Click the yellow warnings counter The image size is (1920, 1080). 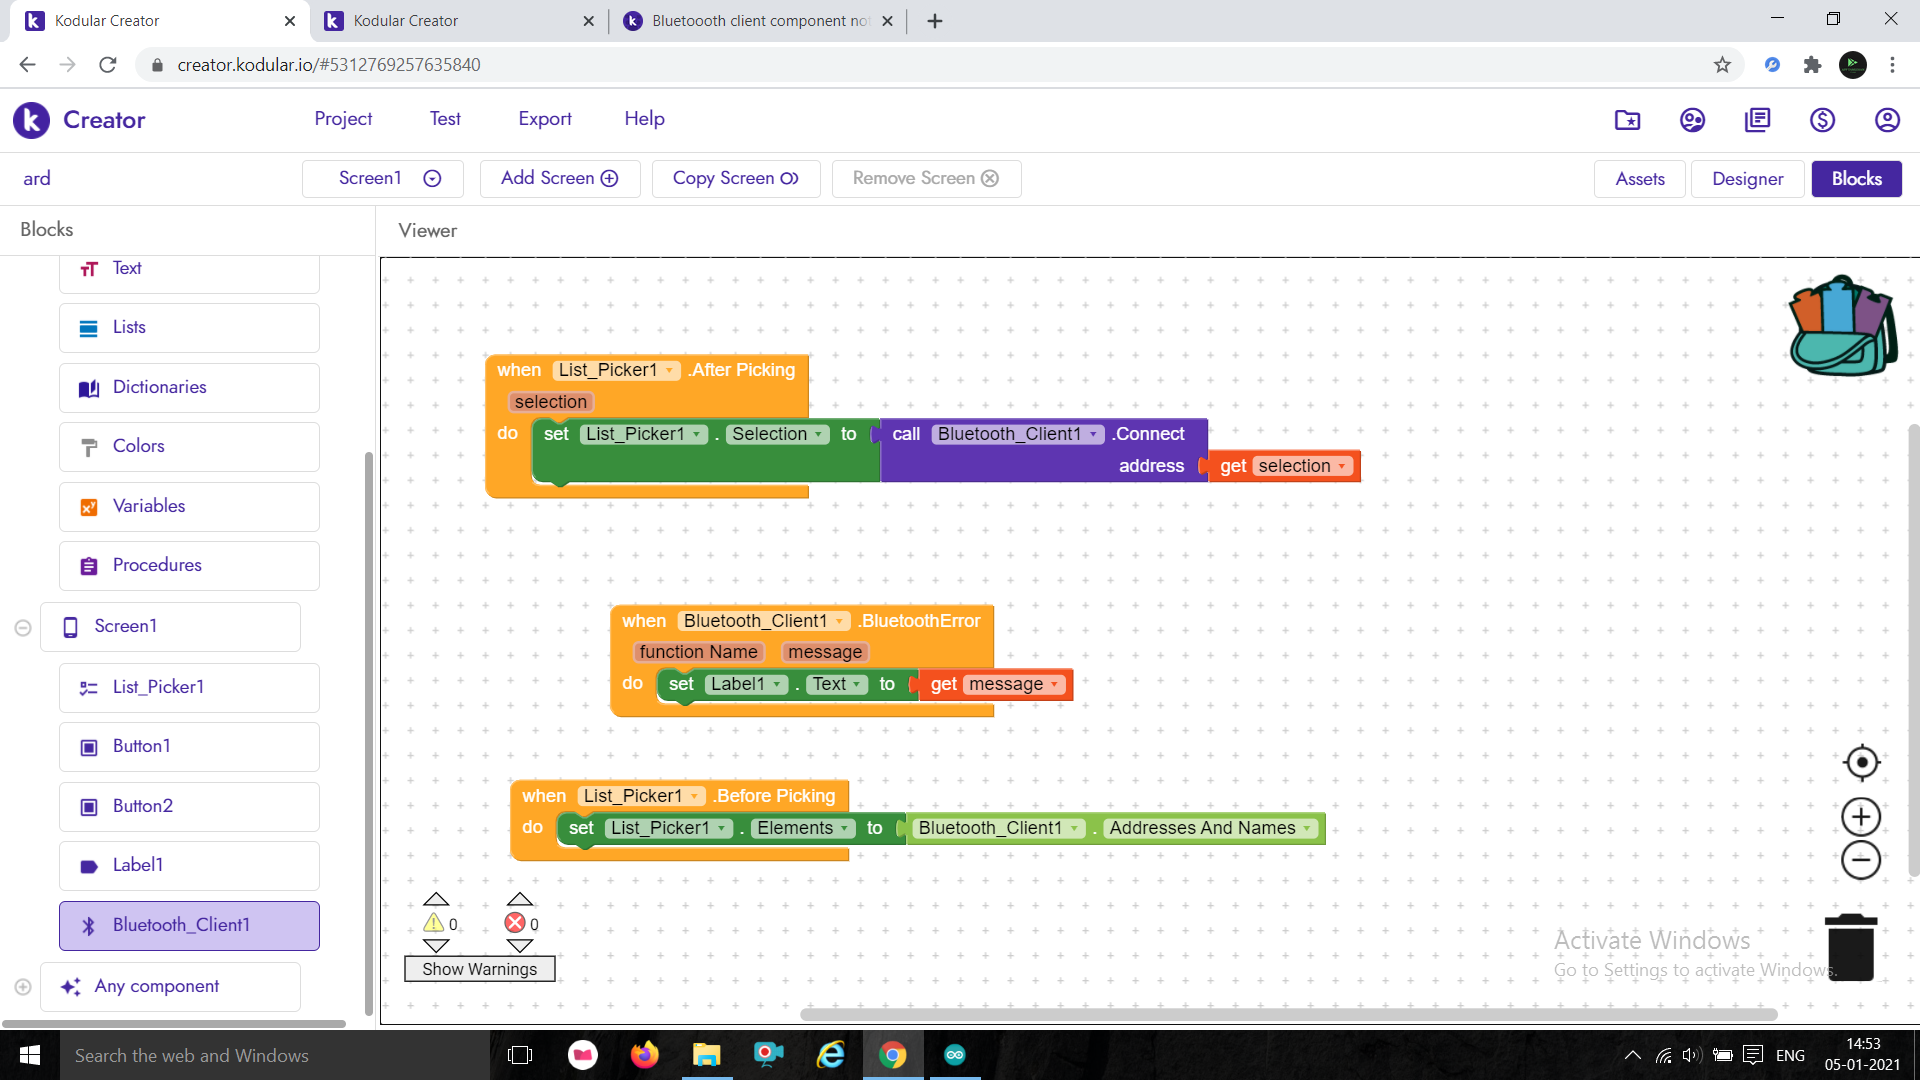tap(438, 922)
